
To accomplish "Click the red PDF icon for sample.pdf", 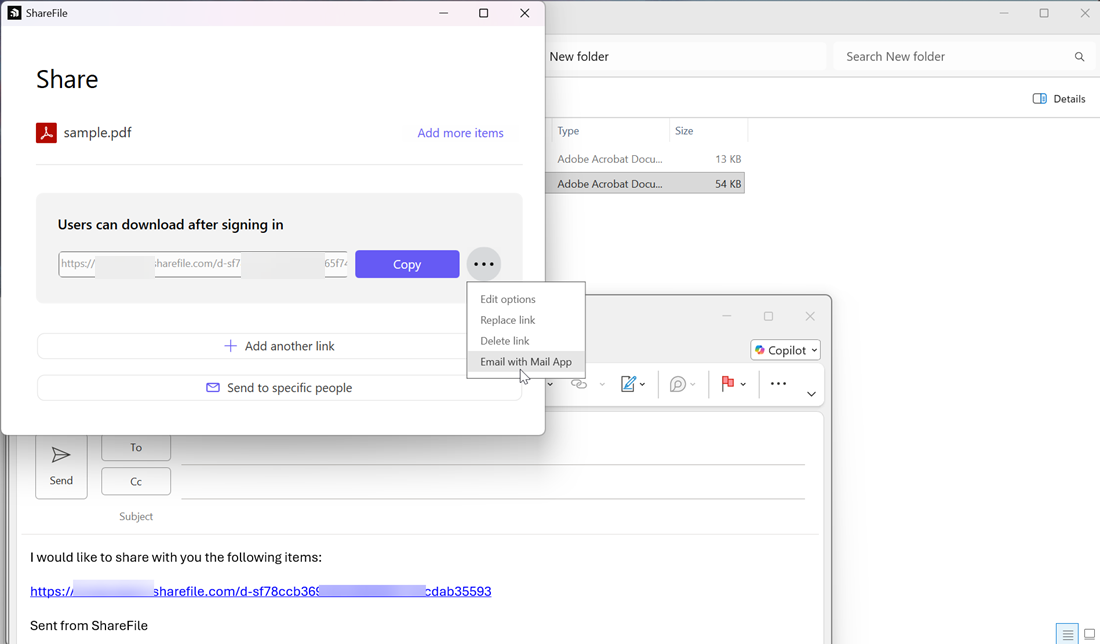I will [46, 133].
